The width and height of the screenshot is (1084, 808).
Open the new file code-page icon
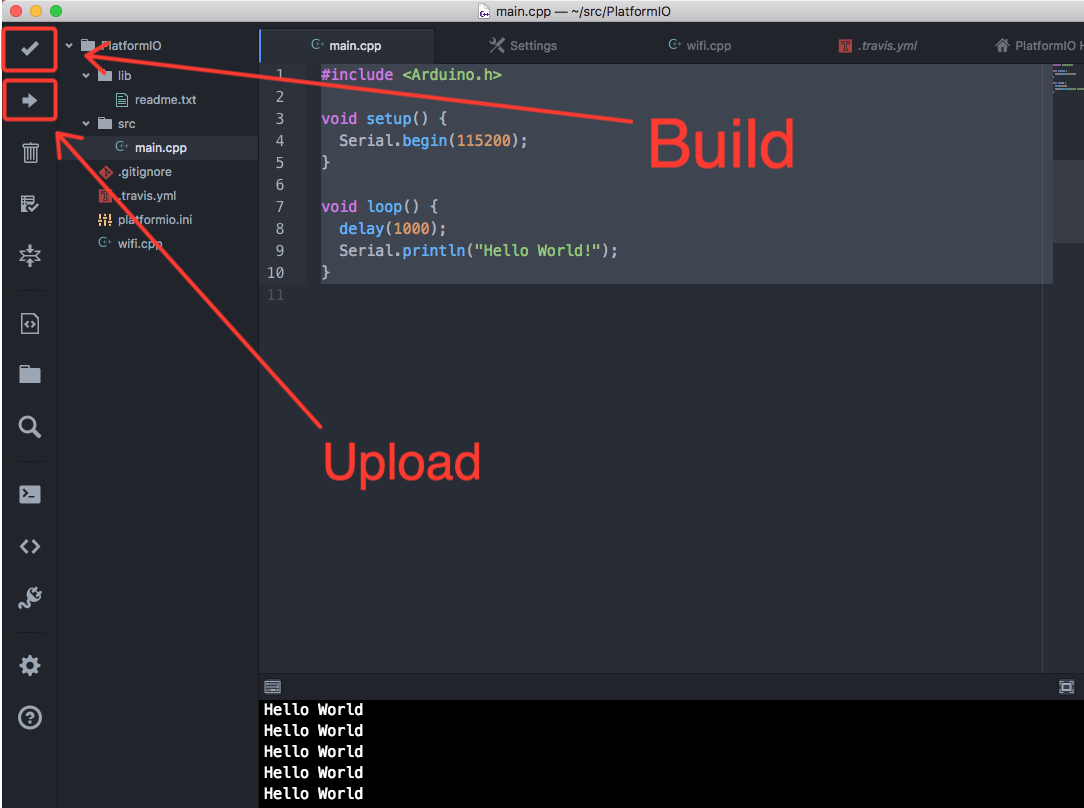pos(30,323)
